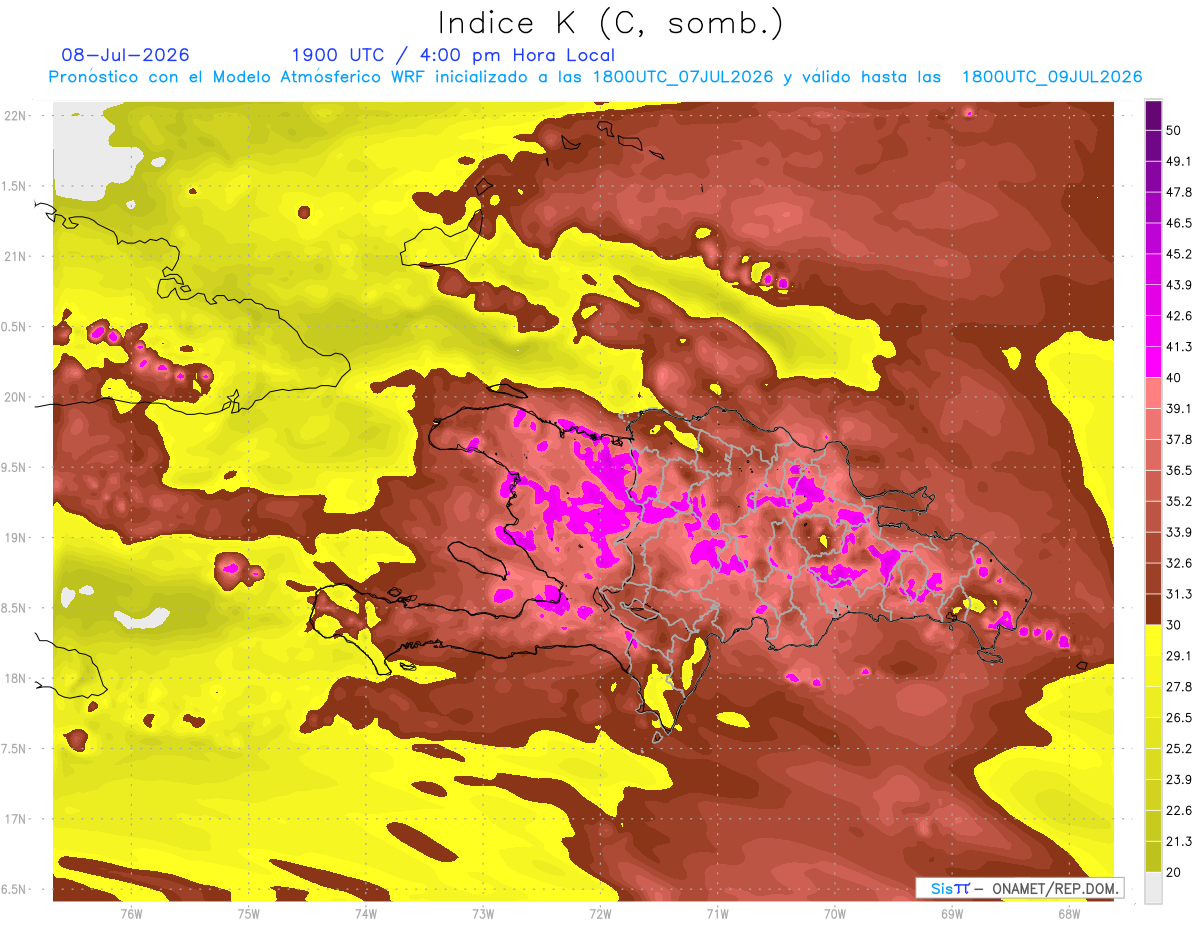Screen dimensions: 1200x927
Task: Click the legend value "29.1"
Action: (x=1179, y=655)
